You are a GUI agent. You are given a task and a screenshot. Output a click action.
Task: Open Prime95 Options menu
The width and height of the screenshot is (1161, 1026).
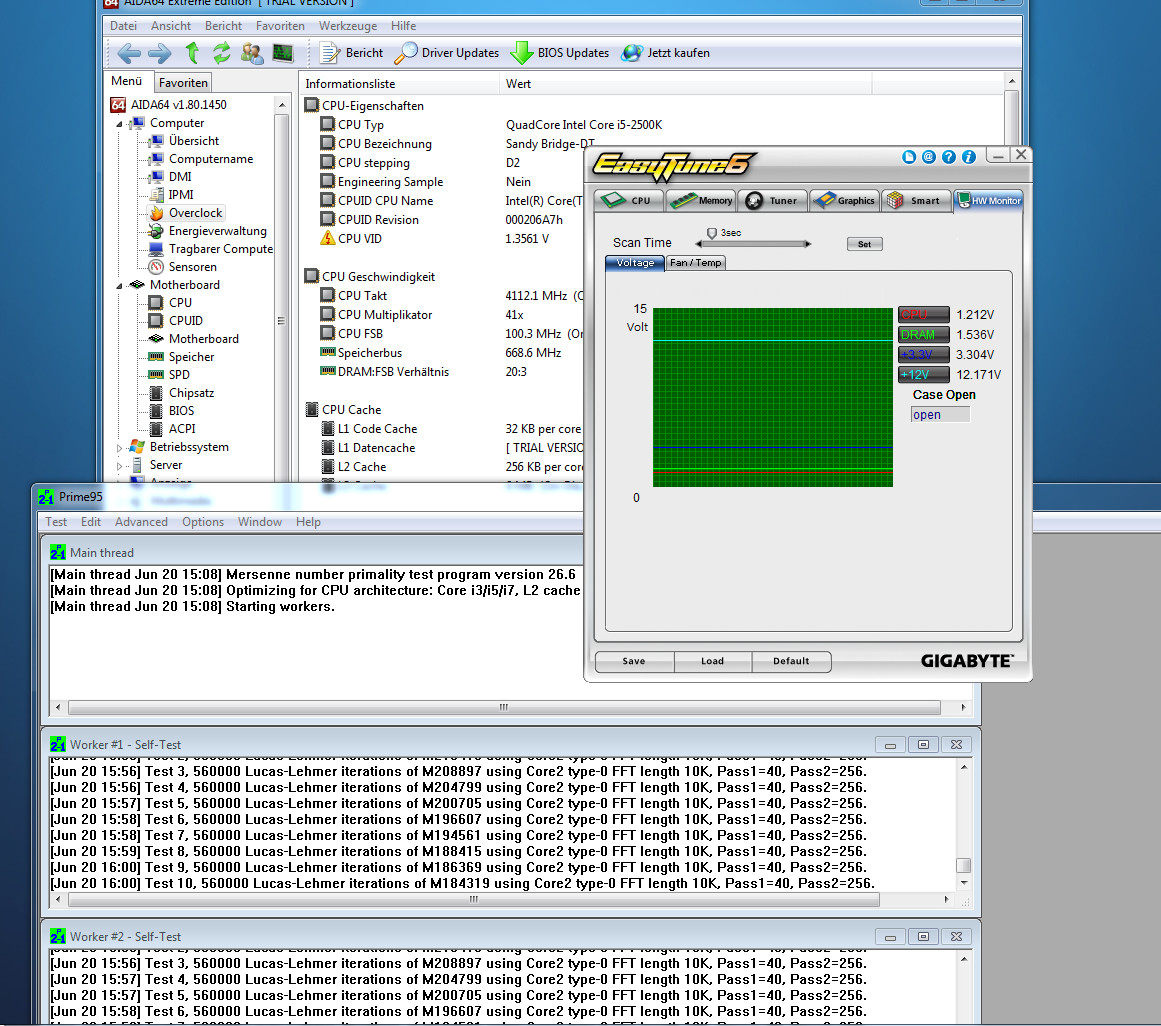click(202, 522)
